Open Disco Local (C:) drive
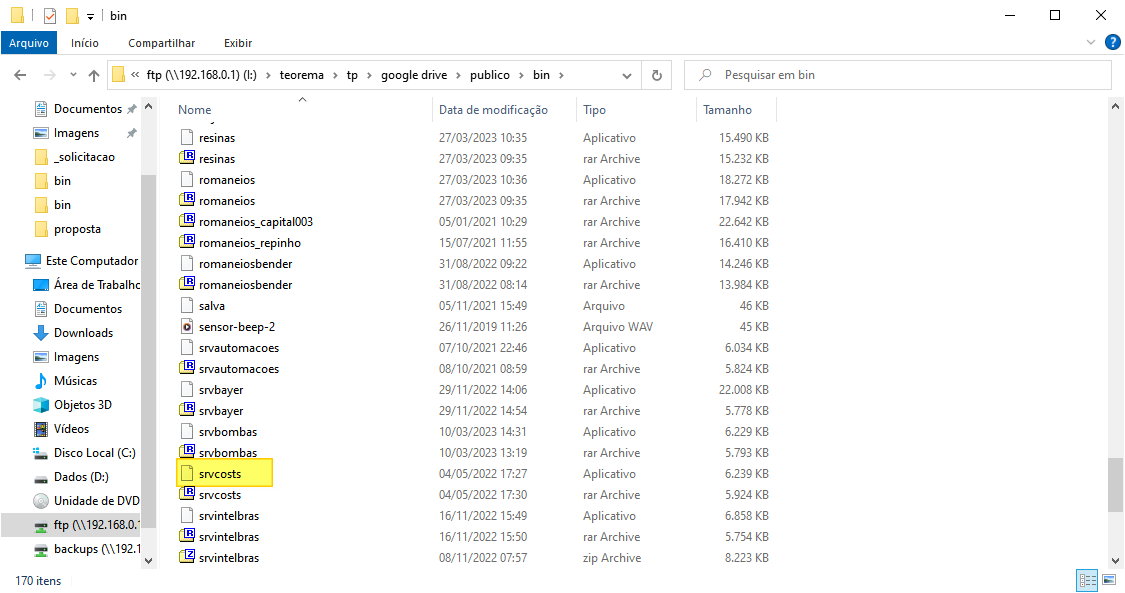1125x593 pixels. point(94,452)
